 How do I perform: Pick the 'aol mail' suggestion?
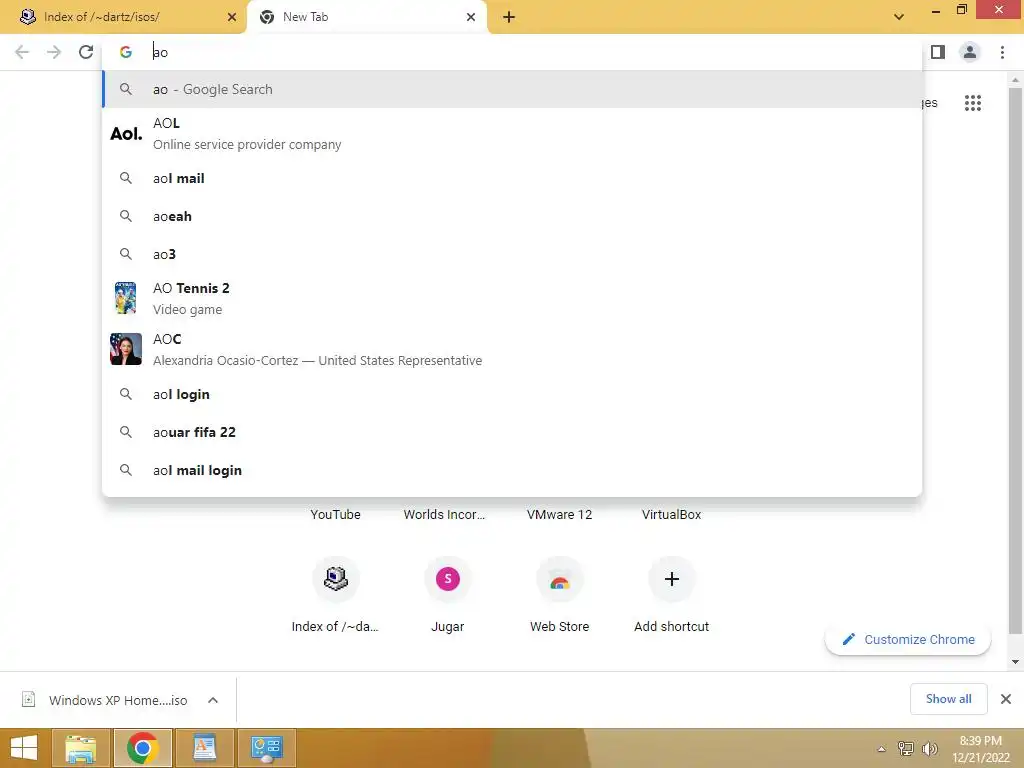tap(512, 178)
